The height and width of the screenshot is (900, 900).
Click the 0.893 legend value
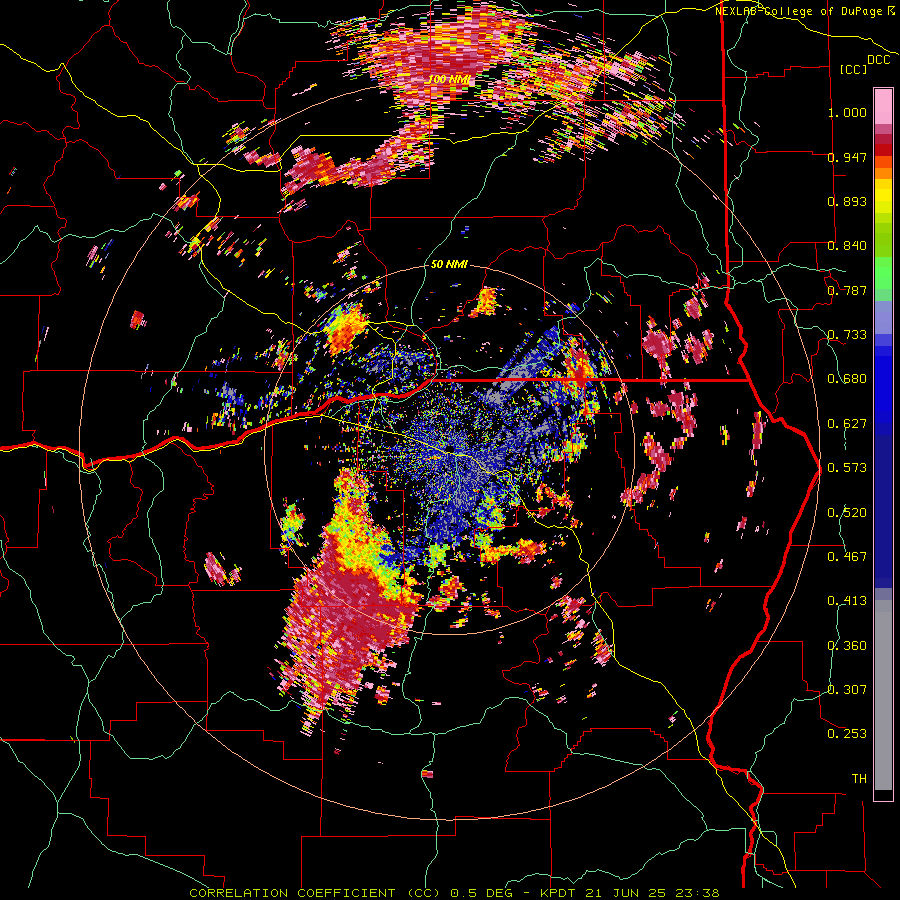847,201
